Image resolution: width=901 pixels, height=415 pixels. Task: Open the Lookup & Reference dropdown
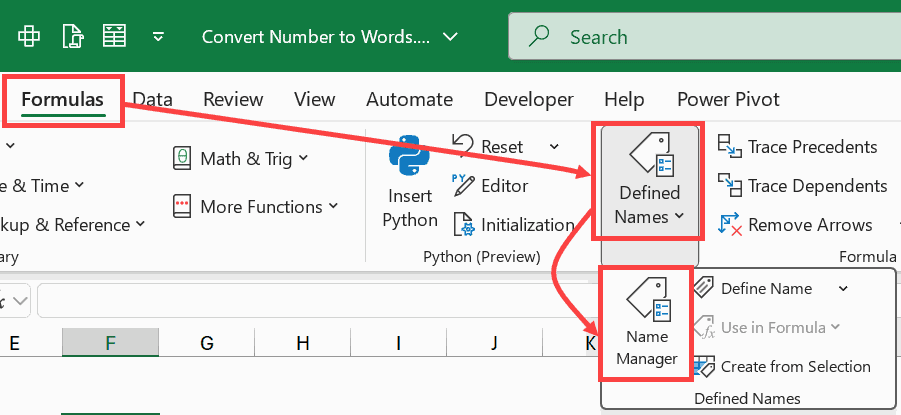(72, 225)
